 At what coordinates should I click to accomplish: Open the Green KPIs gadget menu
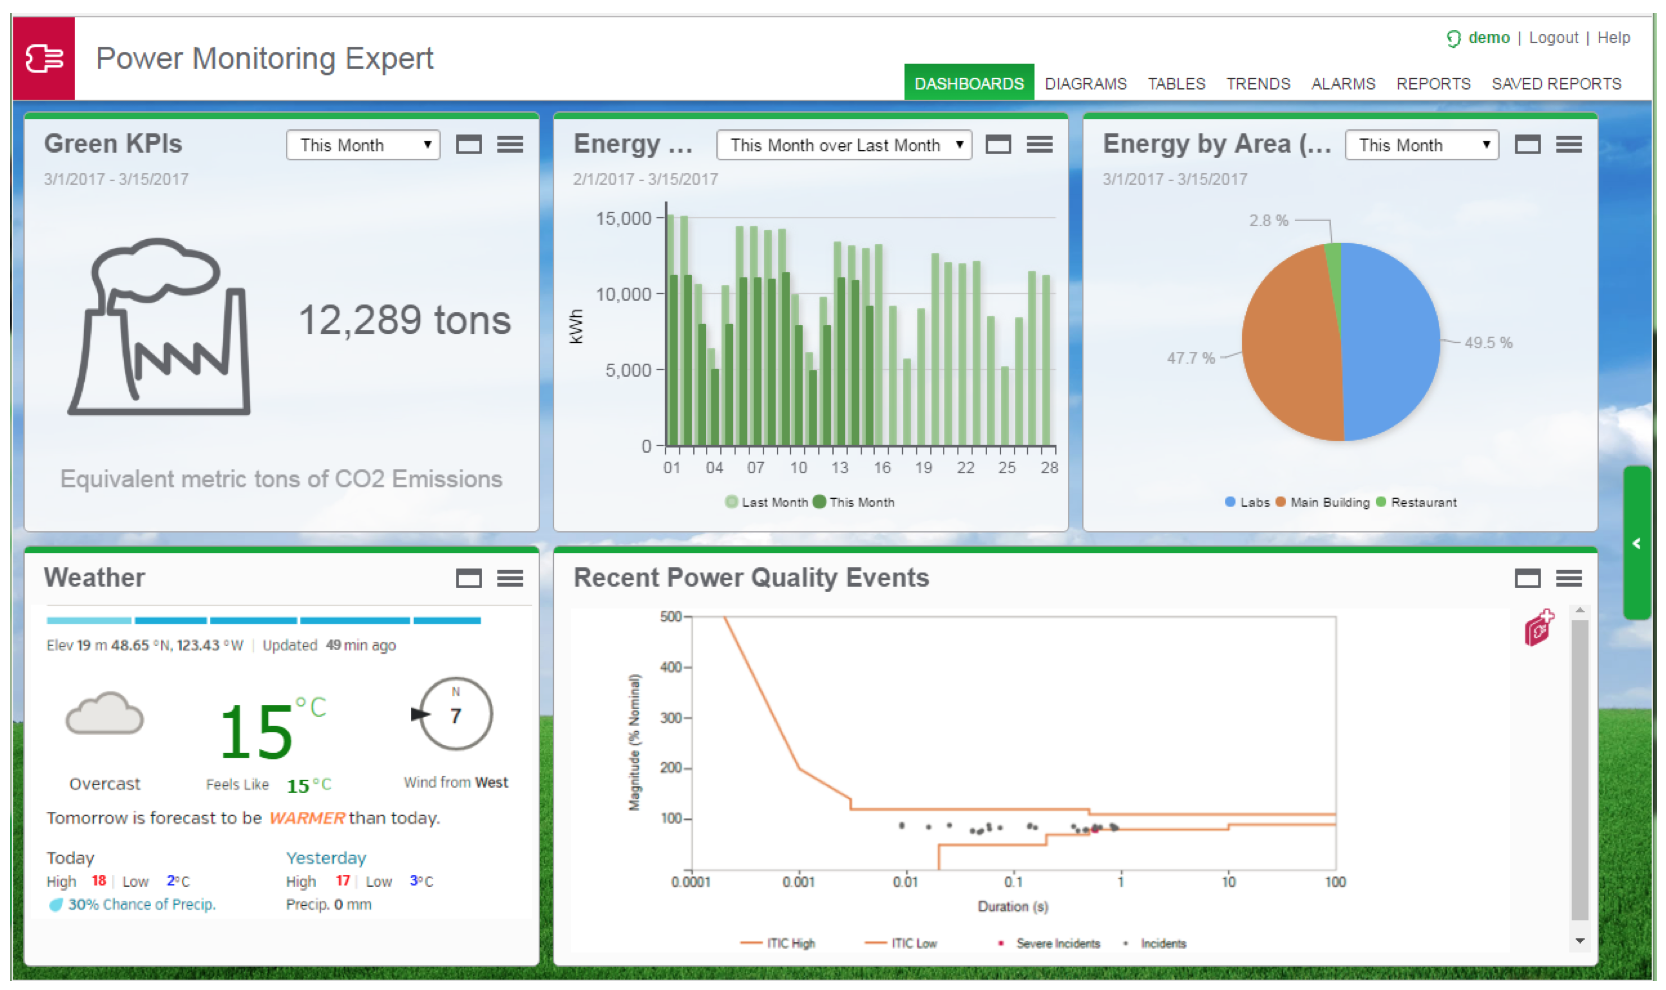coord(510,145)
